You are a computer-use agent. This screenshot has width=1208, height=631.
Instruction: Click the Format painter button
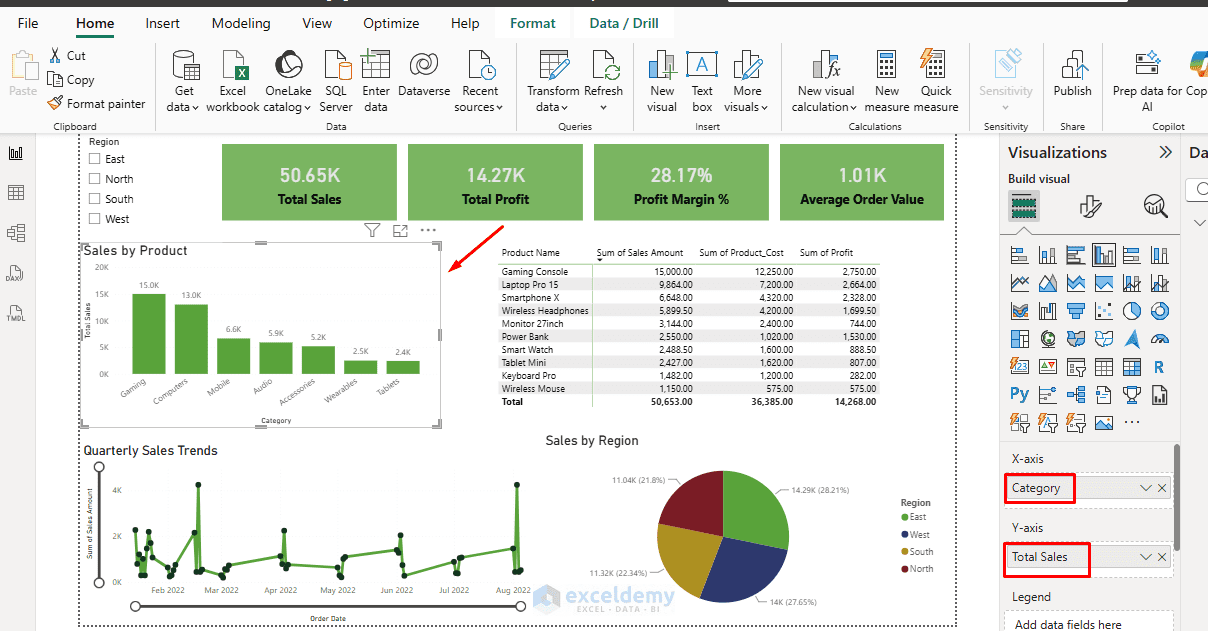click(97, 104)
